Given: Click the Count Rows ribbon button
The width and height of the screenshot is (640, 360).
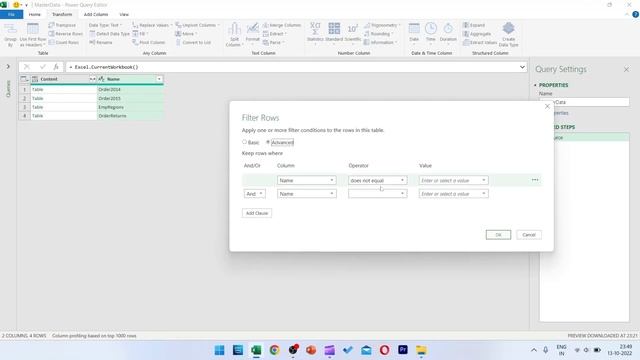Looking at the screenshot, I should (64, 42).
